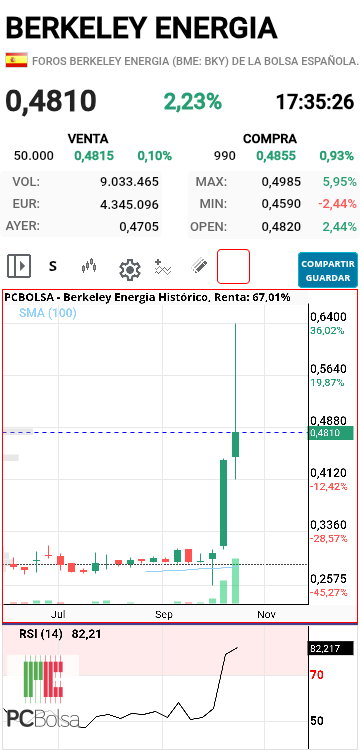Screen dimensions: 360x750
Task: Click the MIN value 0,4590
Action: [x=281, y=204]
